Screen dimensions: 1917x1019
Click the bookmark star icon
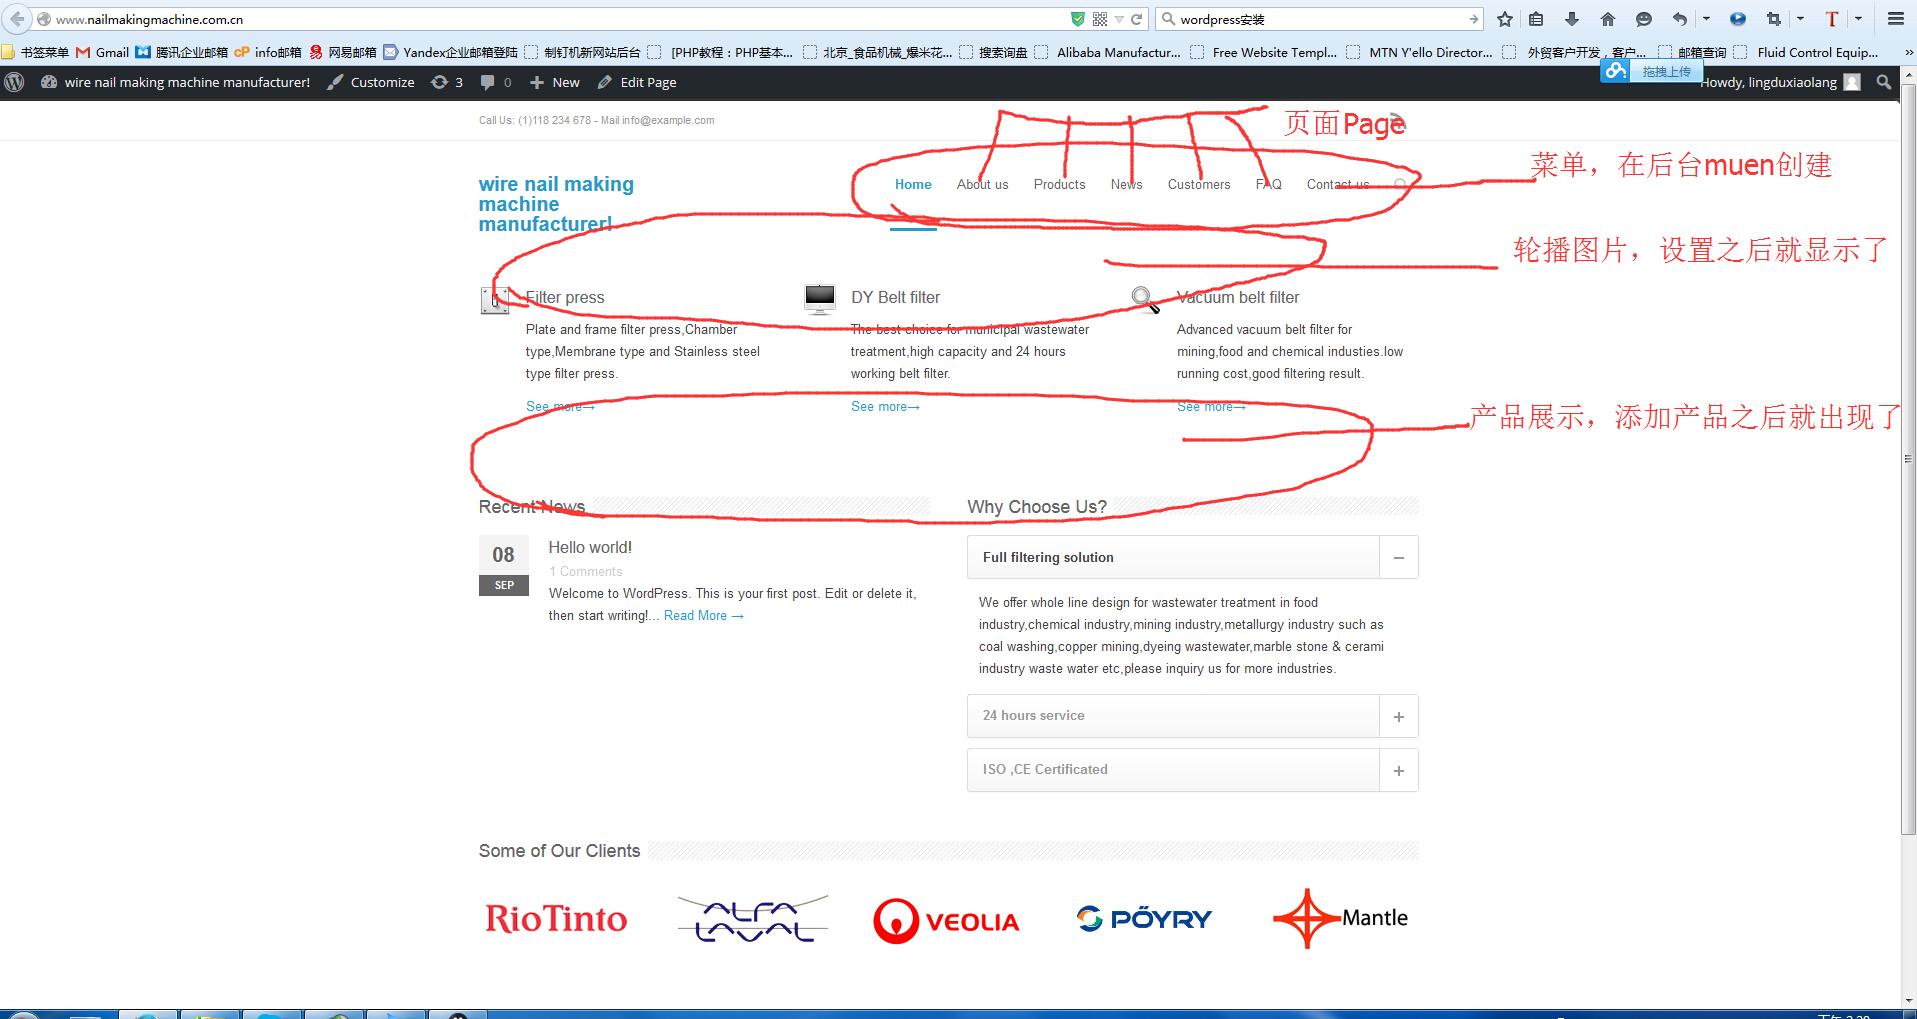coord(1505,19)
